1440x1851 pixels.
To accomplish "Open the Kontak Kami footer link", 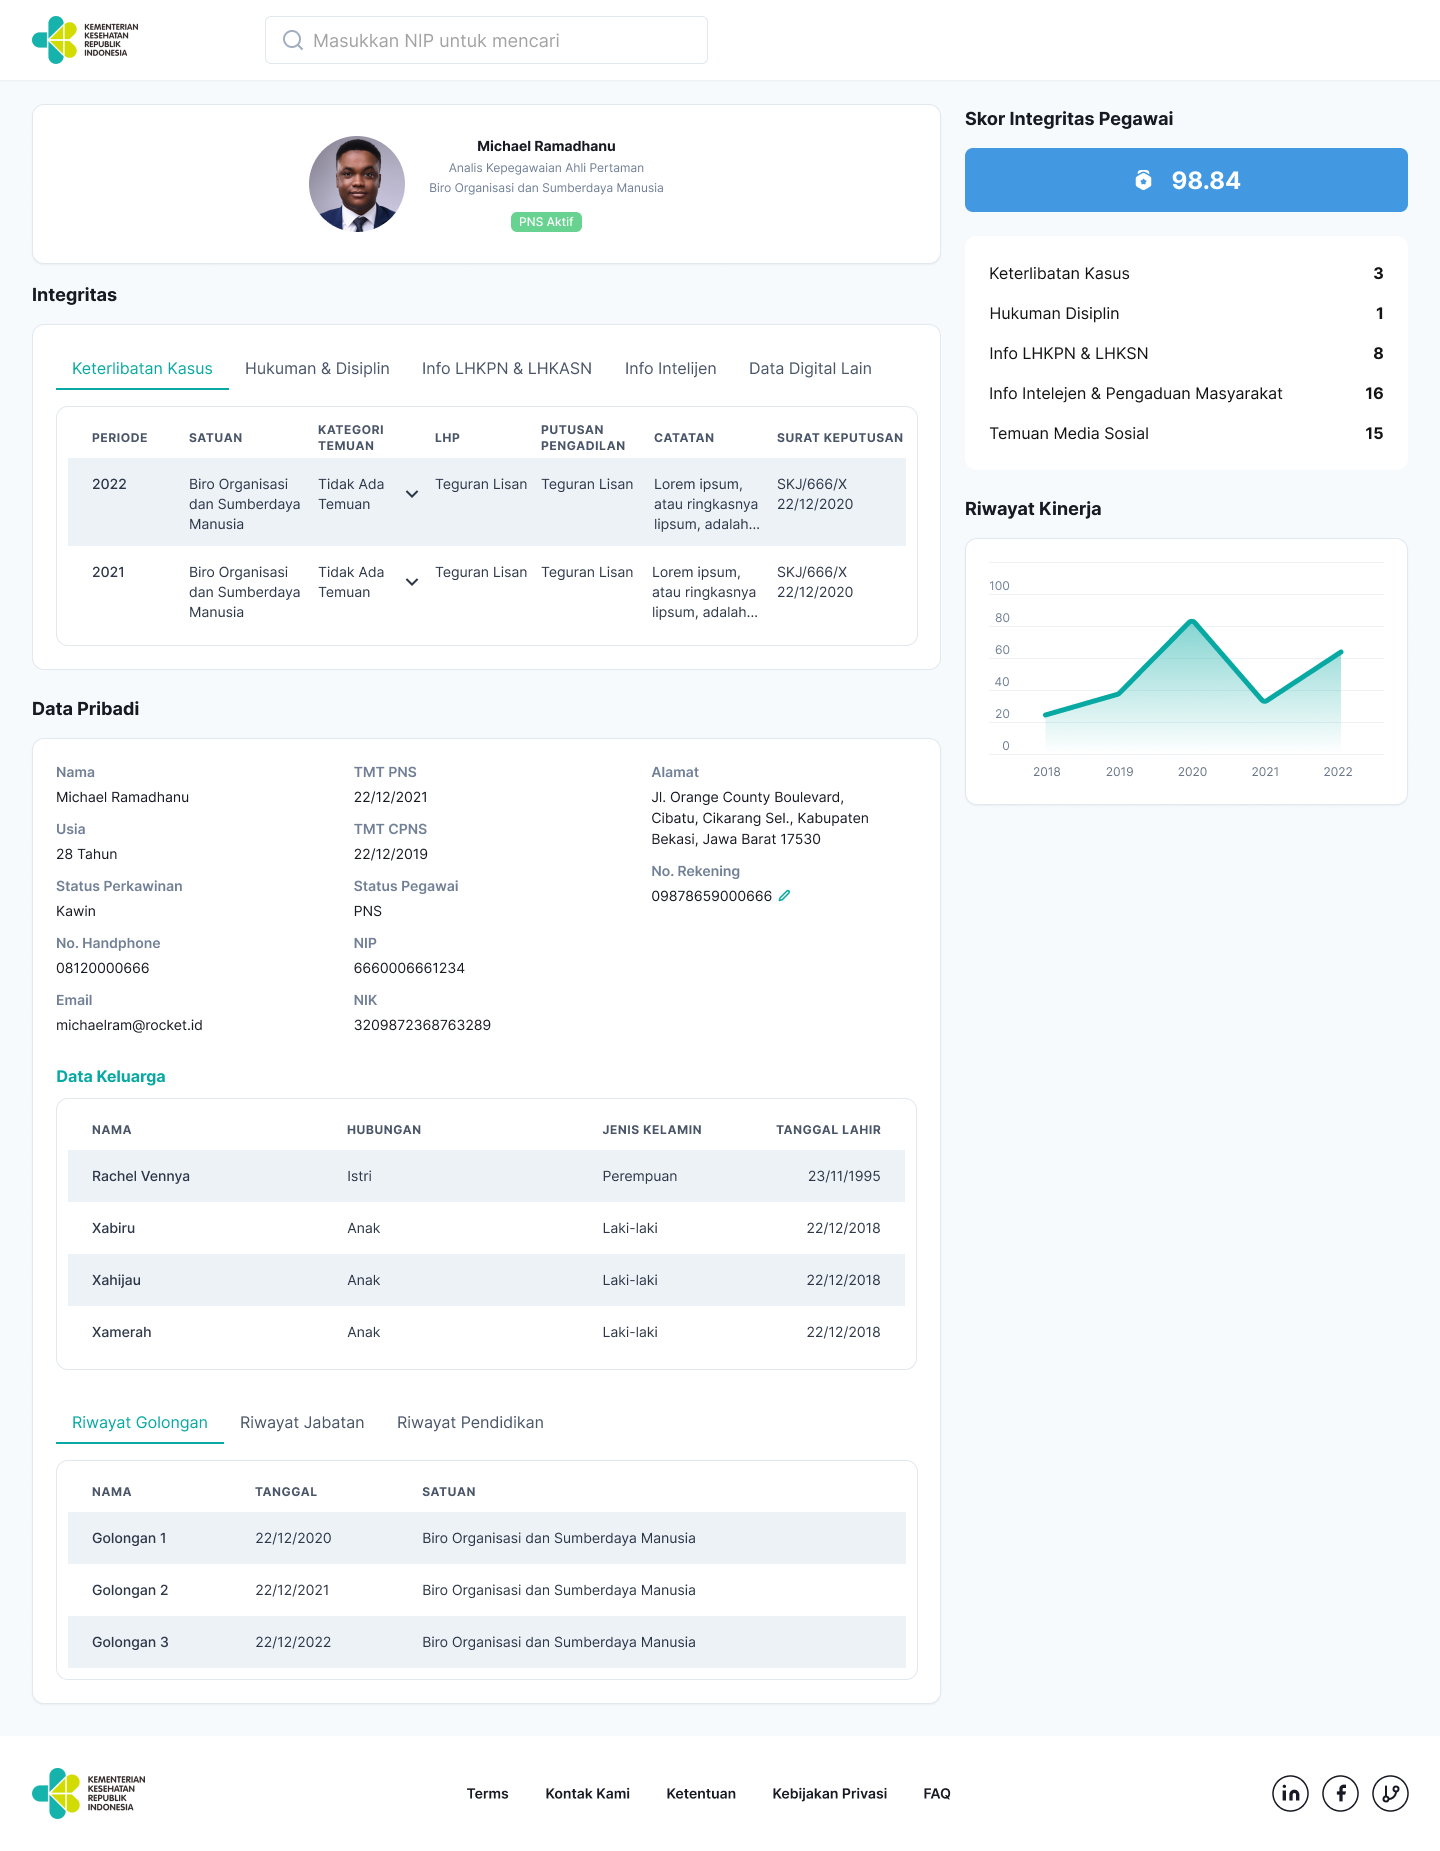I will tap(587, 1793).
